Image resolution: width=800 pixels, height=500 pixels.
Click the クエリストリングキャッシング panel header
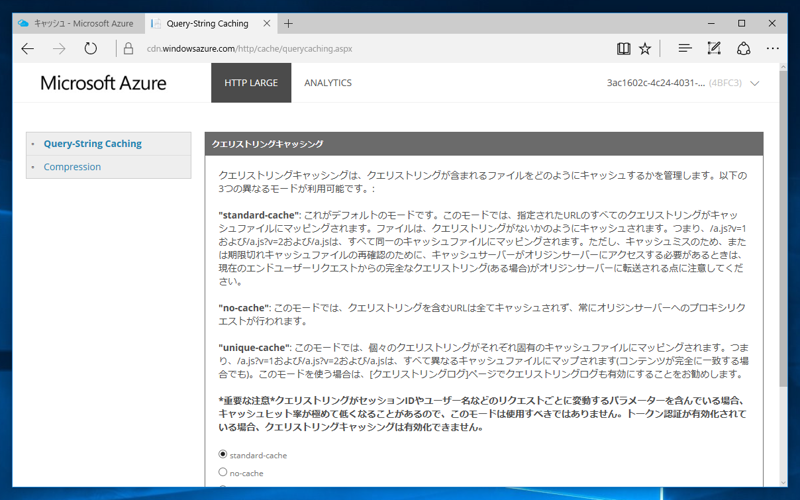tap(484, 144)
